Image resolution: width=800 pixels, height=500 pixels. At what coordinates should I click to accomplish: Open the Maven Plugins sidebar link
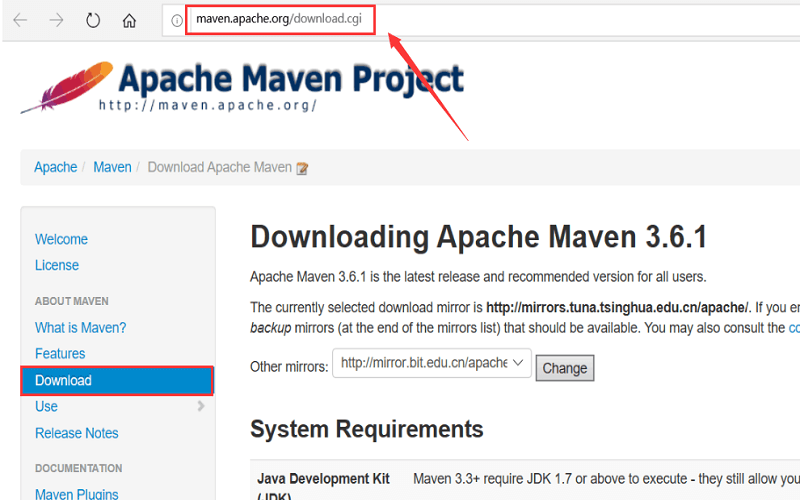(77, 493)
